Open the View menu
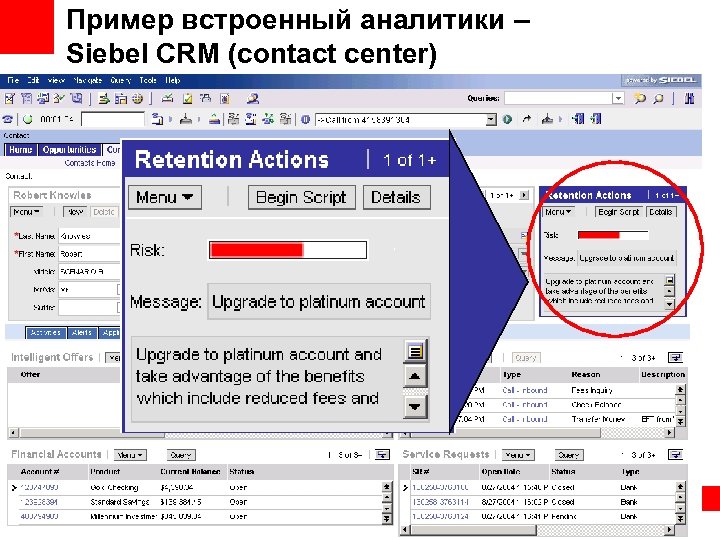The width and height of the screenshot is (720, 540). [56, 80]
